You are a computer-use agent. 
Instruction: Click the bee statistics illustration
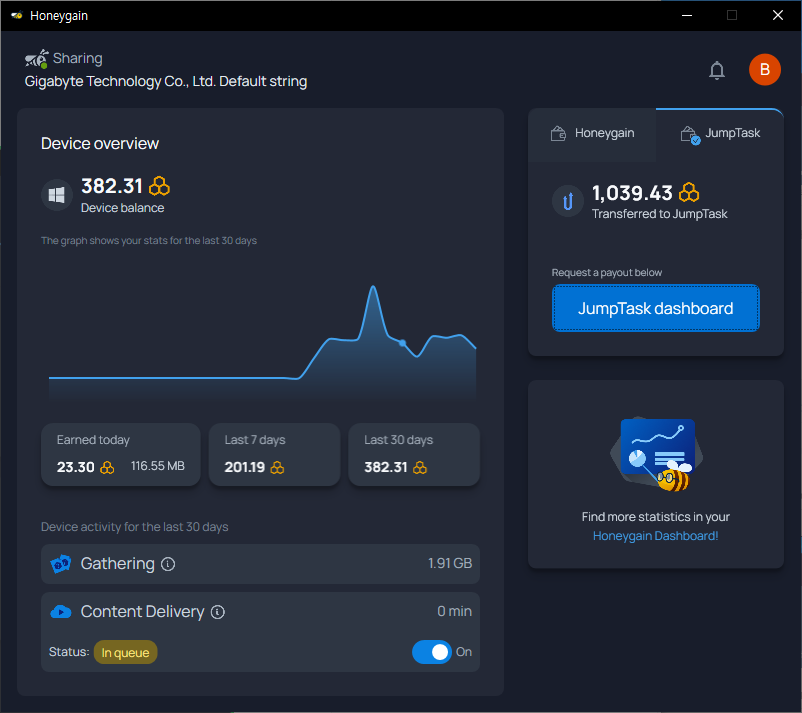pyautogui.click(x=656, y=454)
